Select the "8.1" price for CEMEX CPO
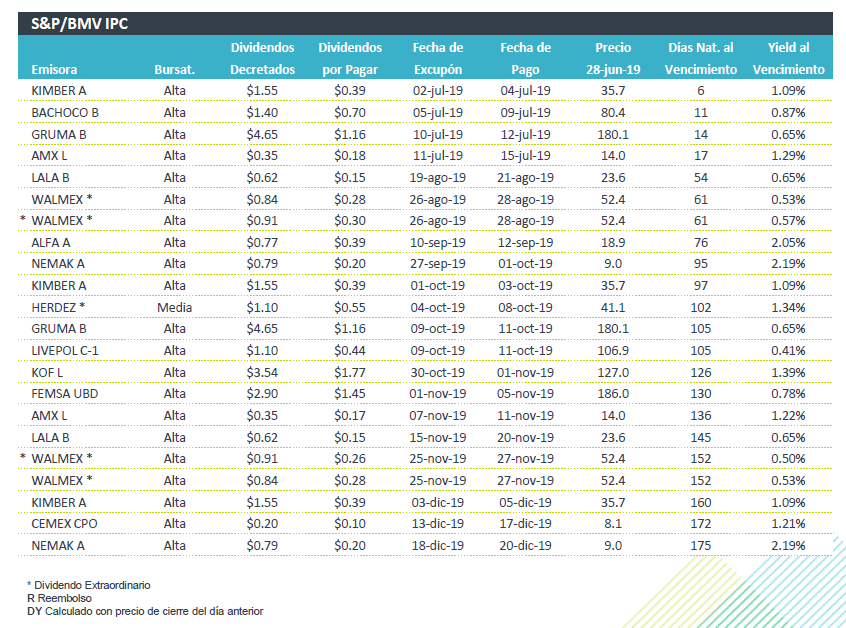This screenshot has height=628, width=846. [x=613, y=523]
